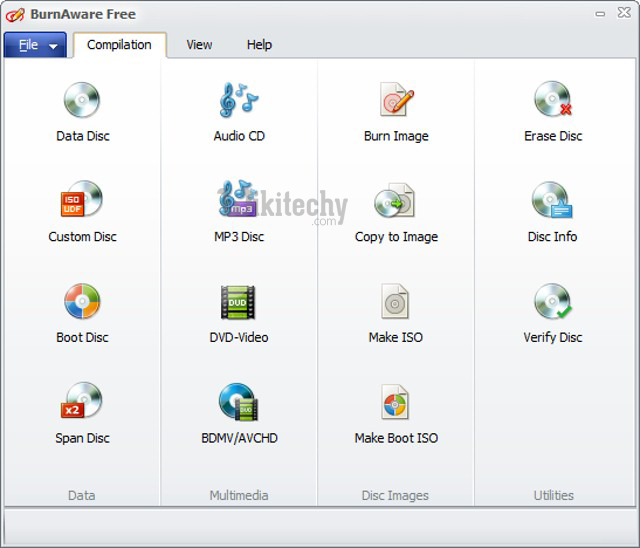Switch to the Compilation tab

[x=120, y=44]
